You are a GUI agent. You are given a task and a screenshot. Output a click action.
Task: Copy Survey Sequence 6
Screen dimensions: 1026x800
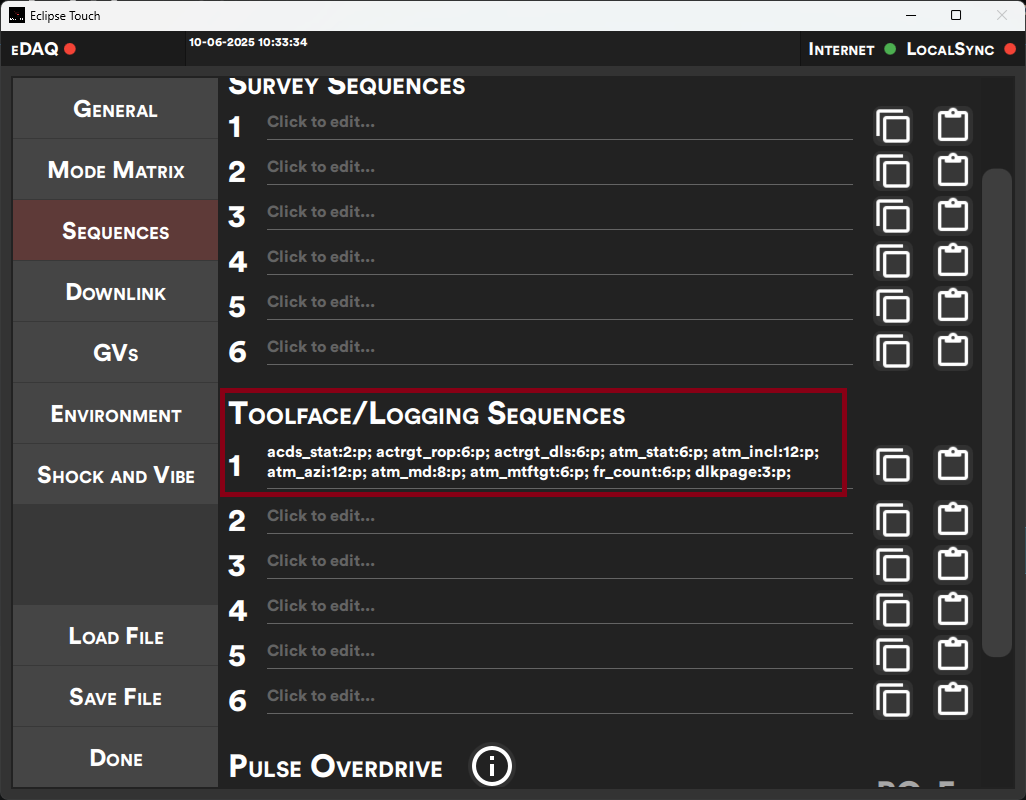893,352
